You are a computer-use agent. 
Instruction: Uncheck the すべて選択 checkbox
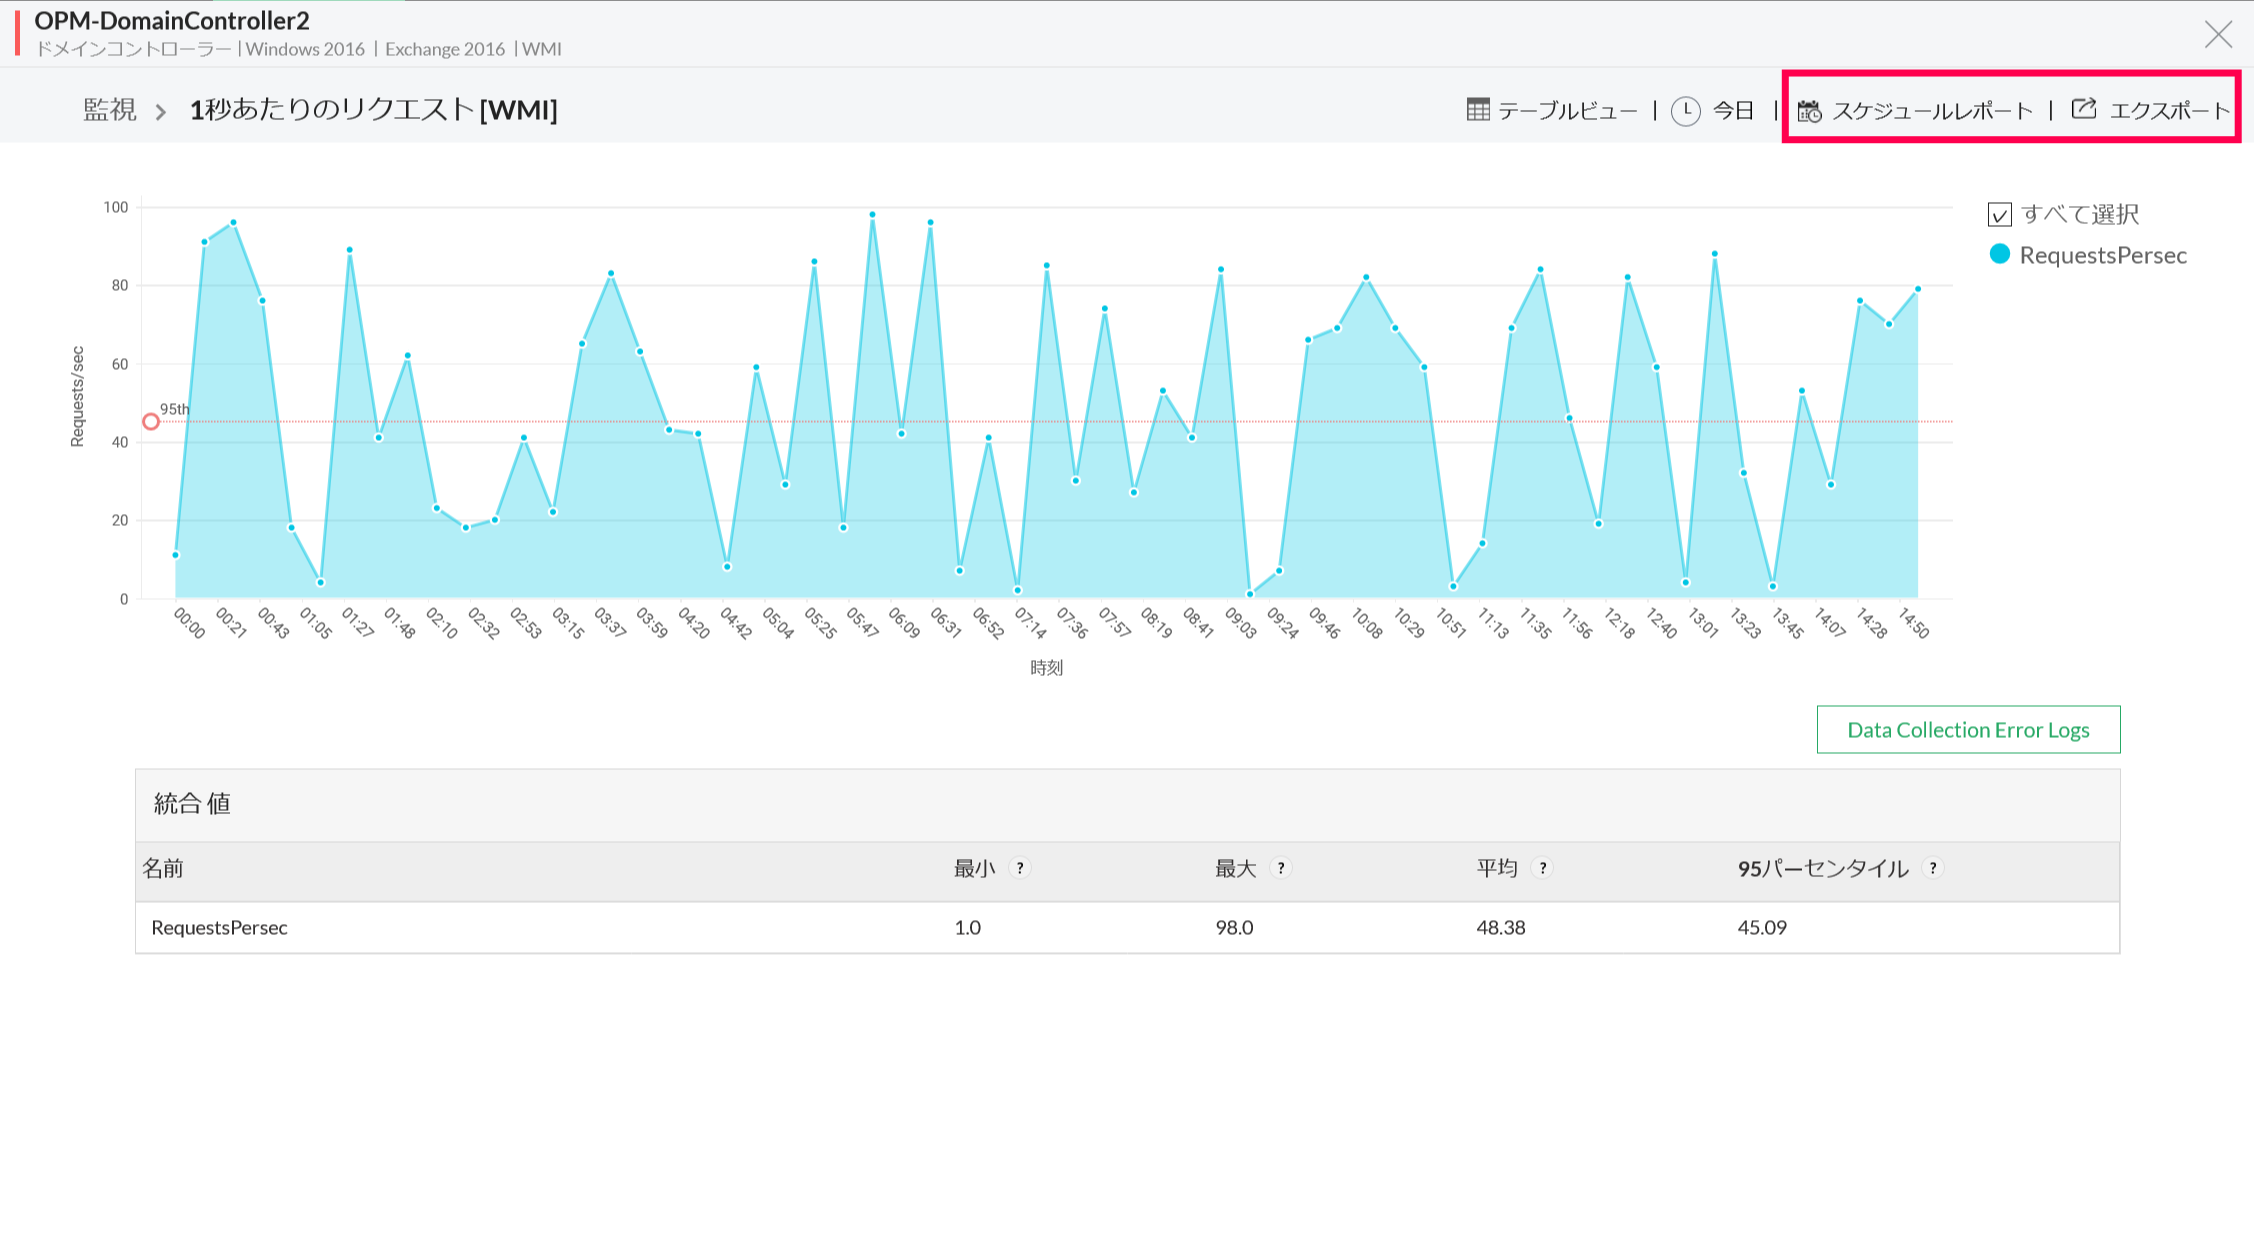pos(2000,215)
